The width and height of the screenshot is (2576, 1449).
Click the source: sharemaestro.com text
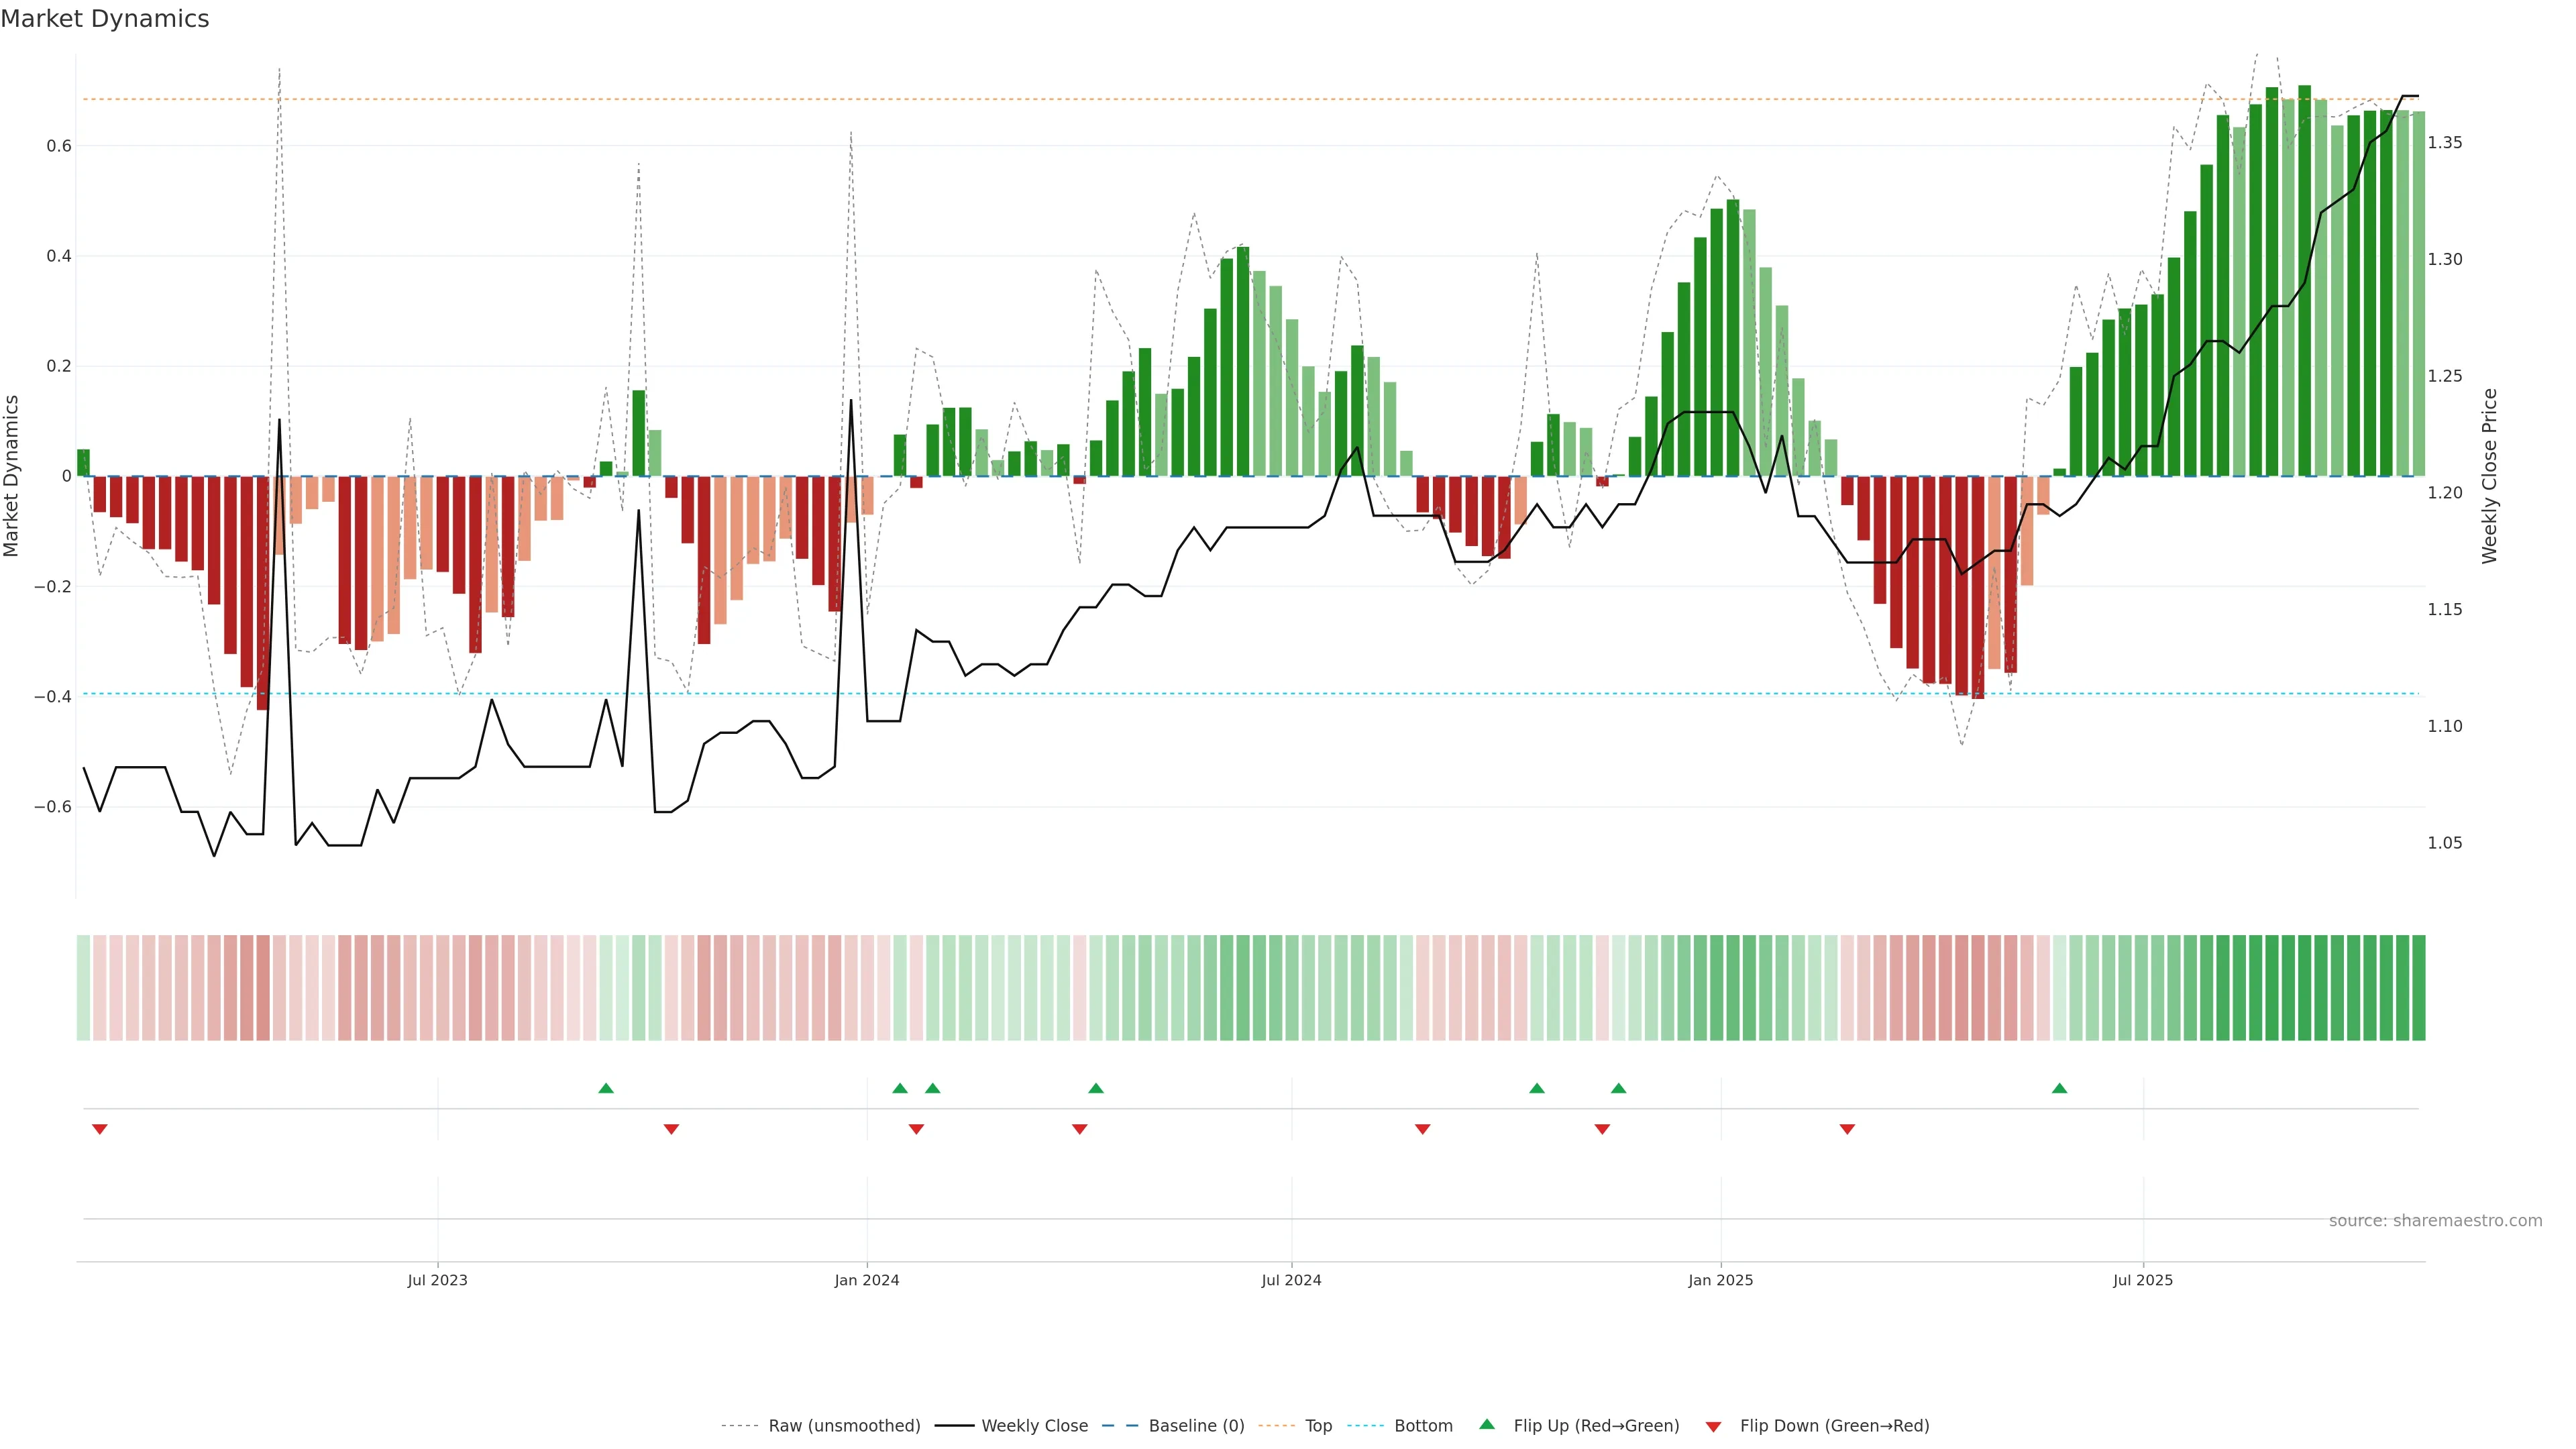coord(2435,1220)
